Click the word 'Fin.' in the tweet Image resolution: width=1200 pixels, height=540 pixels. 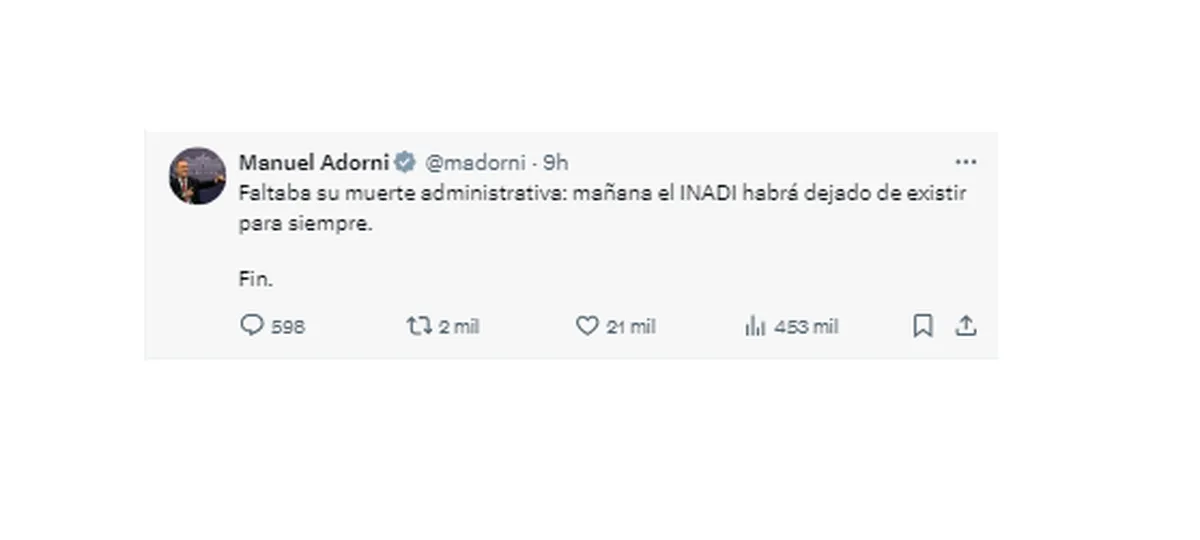(x=255, y=280)
